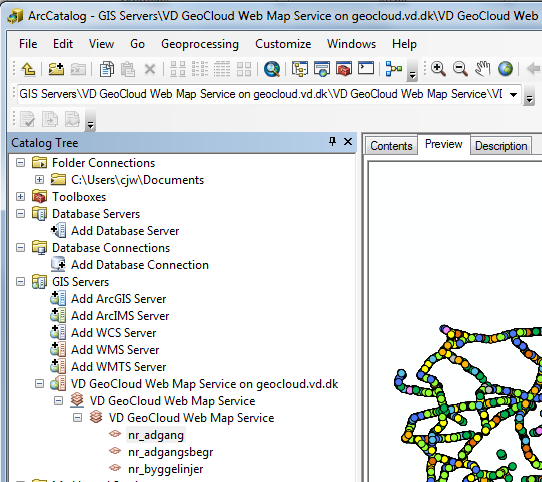Click the Delete X toolbar icon
The height and width of the screenshot is (482, 542).
(x=150, y=69)
